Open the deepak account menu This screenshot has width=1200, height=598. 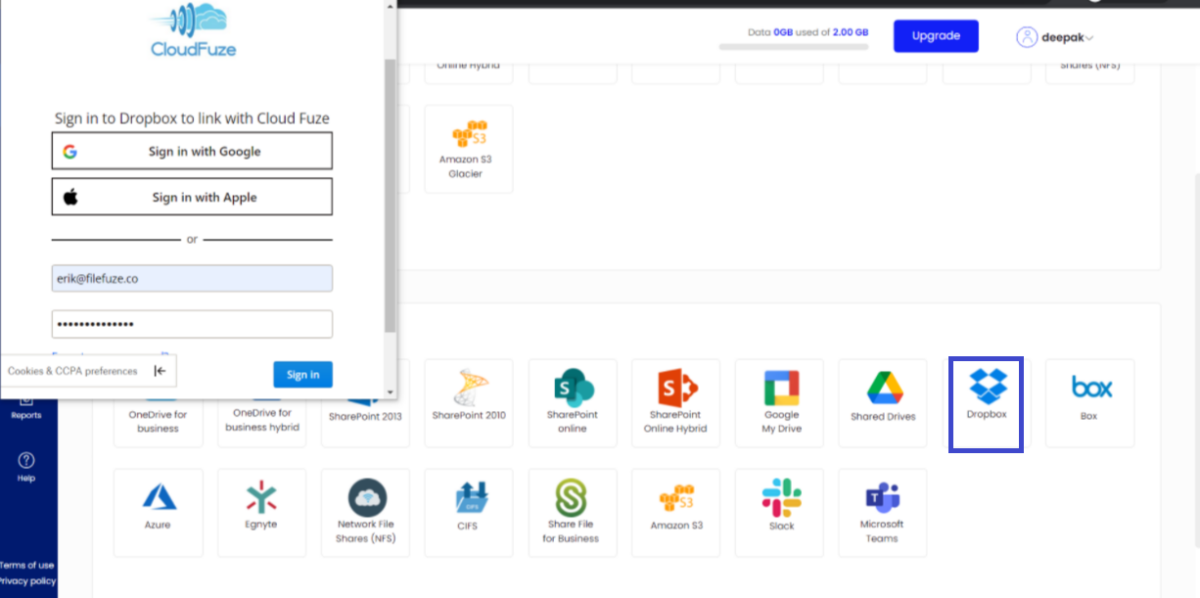coord(1054,36)
